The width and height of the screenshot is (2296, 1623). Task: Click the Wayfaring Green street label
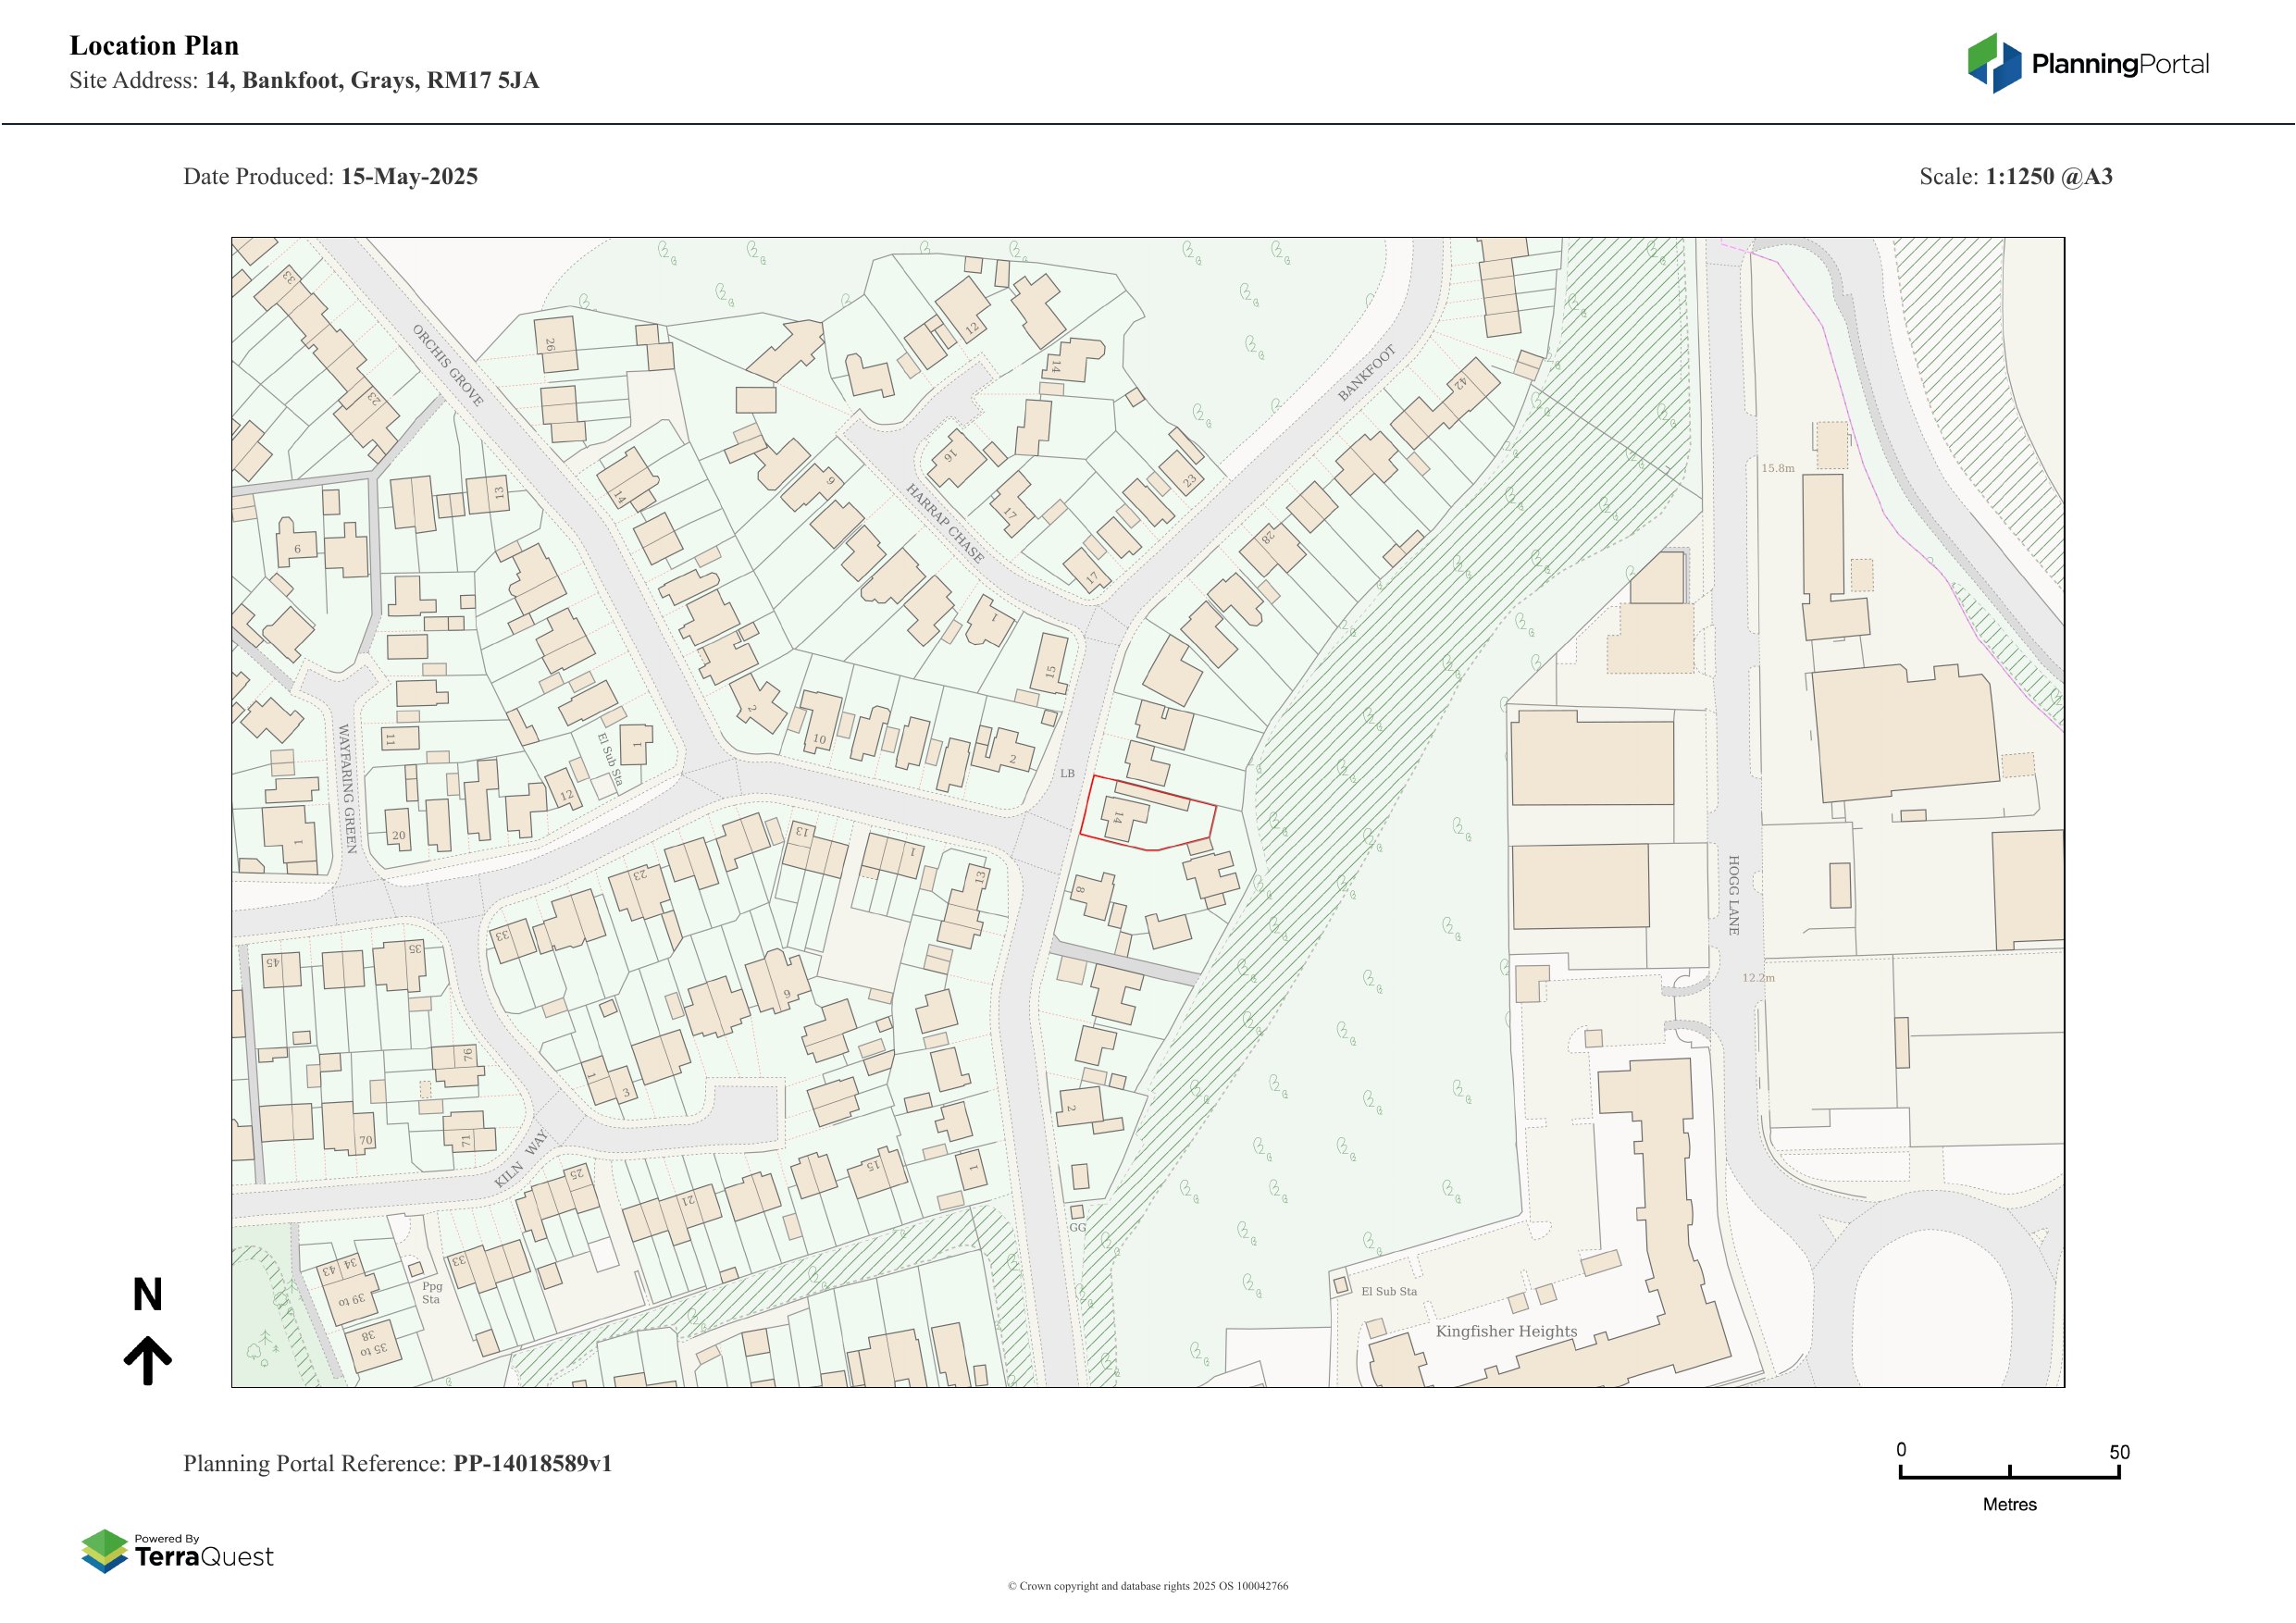[x=347, y=789]
